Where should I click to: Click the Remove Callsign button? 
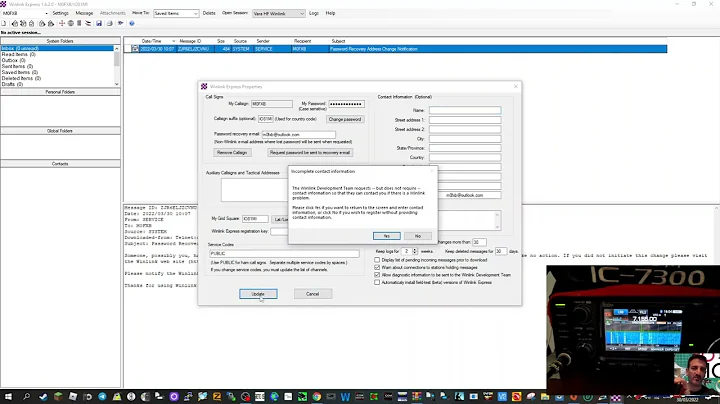coord(232,152)
